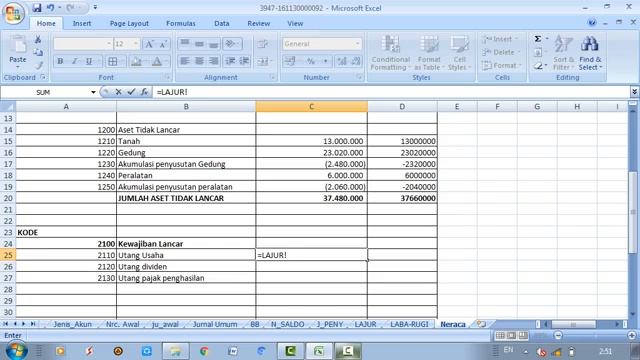
Task: Toggle Underline formatting
Action: click(89, 61)
